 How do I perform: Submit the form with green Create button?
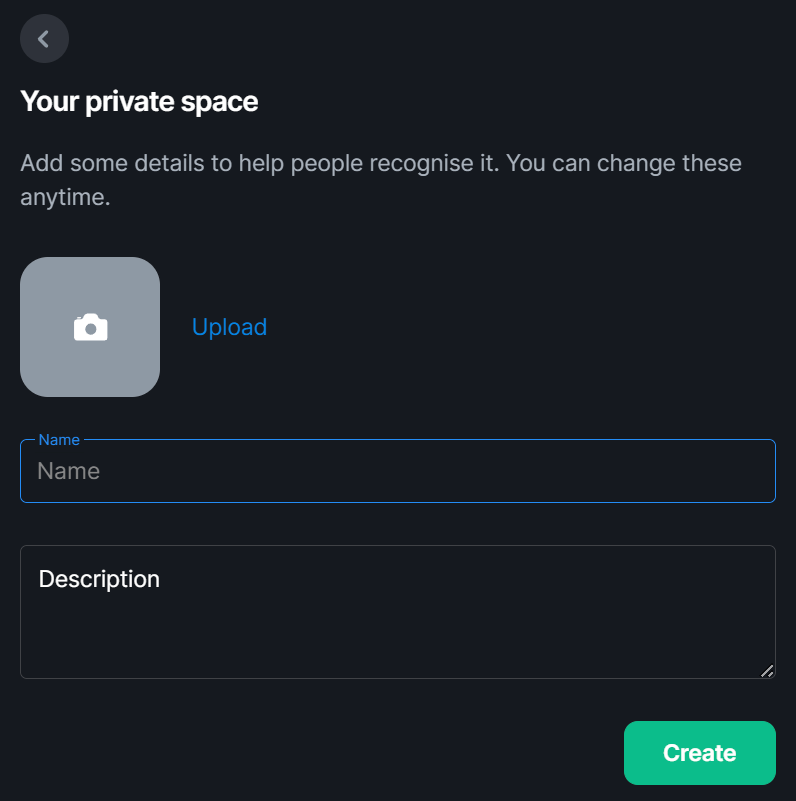[x=699, y=753]
